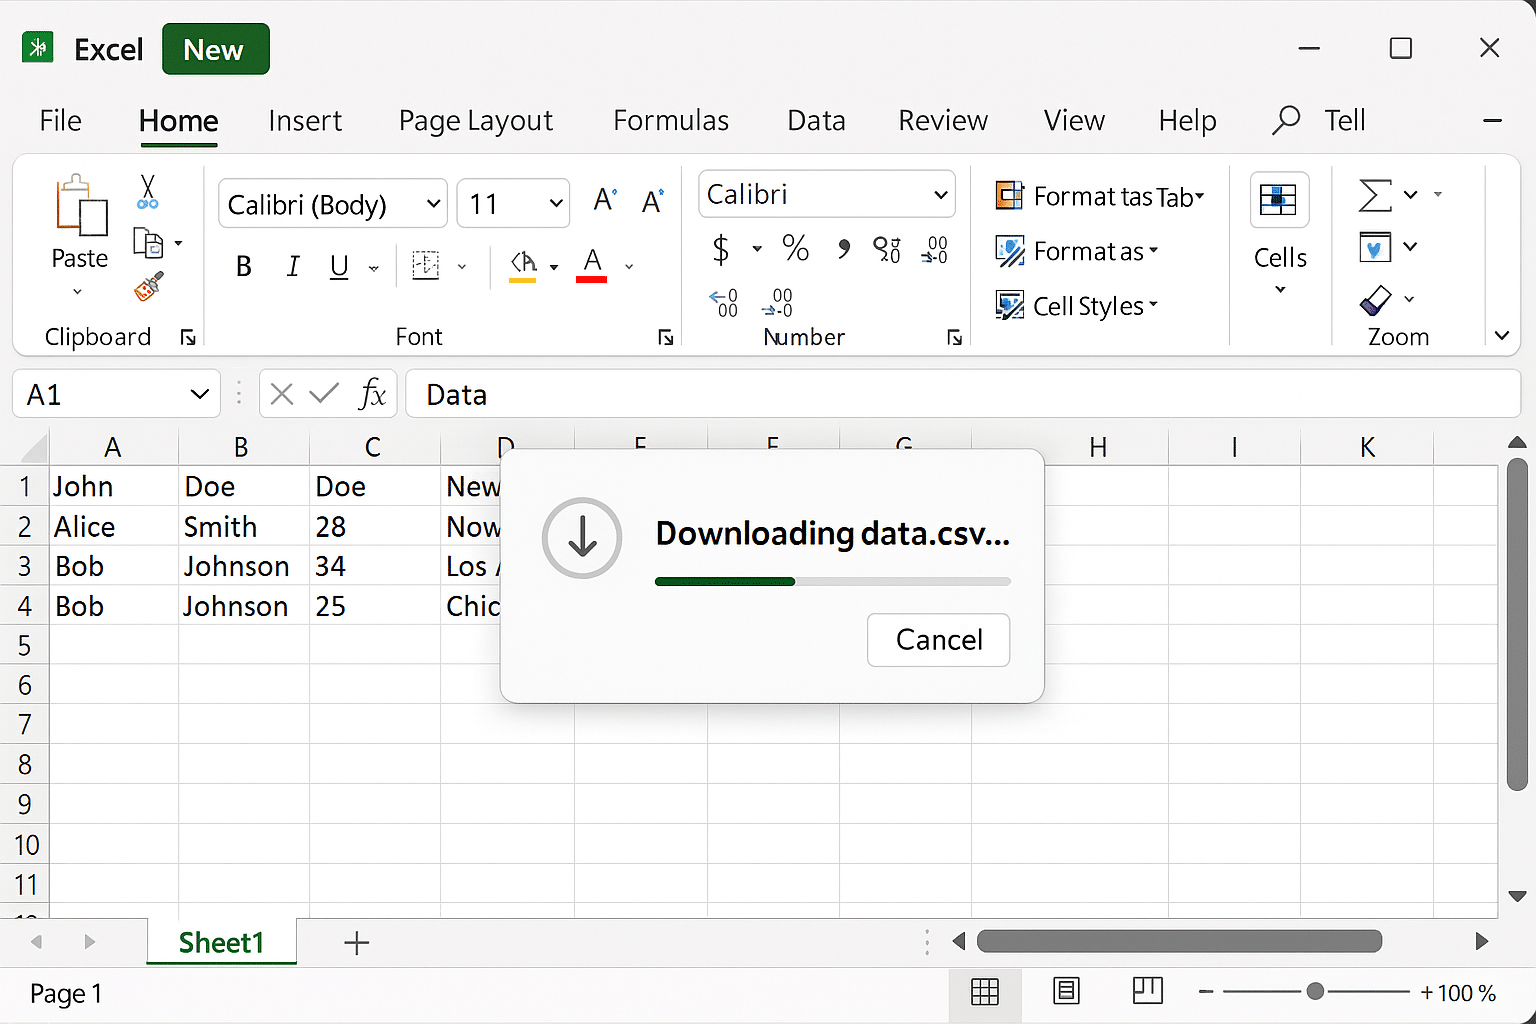
Task: Click the download progress bar
Action: tap(833, 581)
